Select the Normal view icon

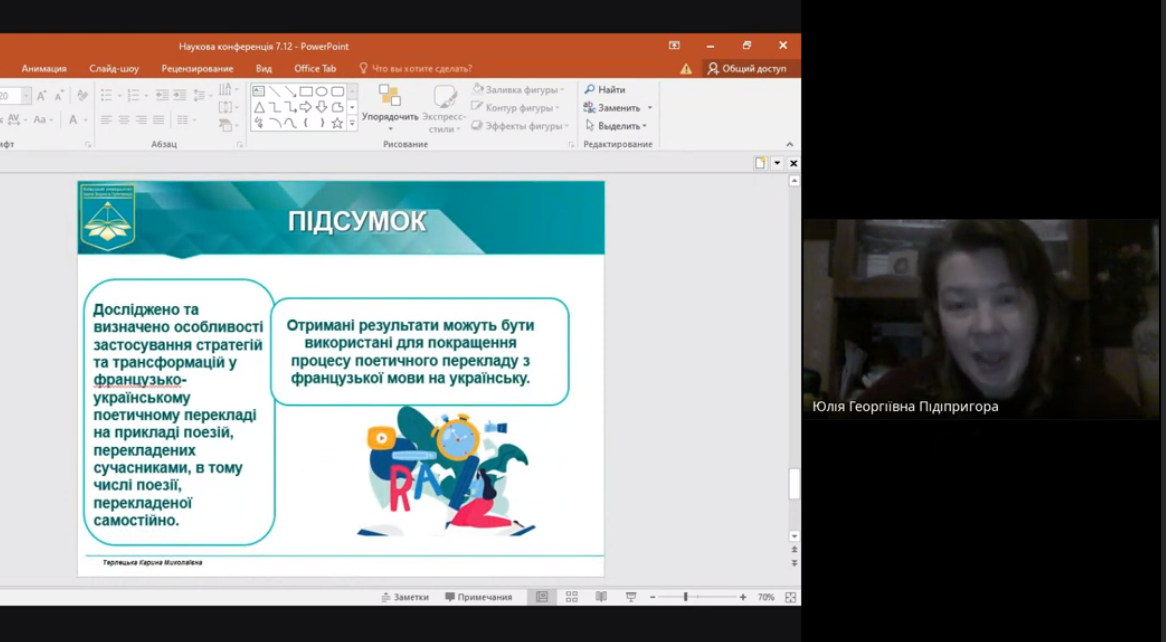(x=542, y=597)
